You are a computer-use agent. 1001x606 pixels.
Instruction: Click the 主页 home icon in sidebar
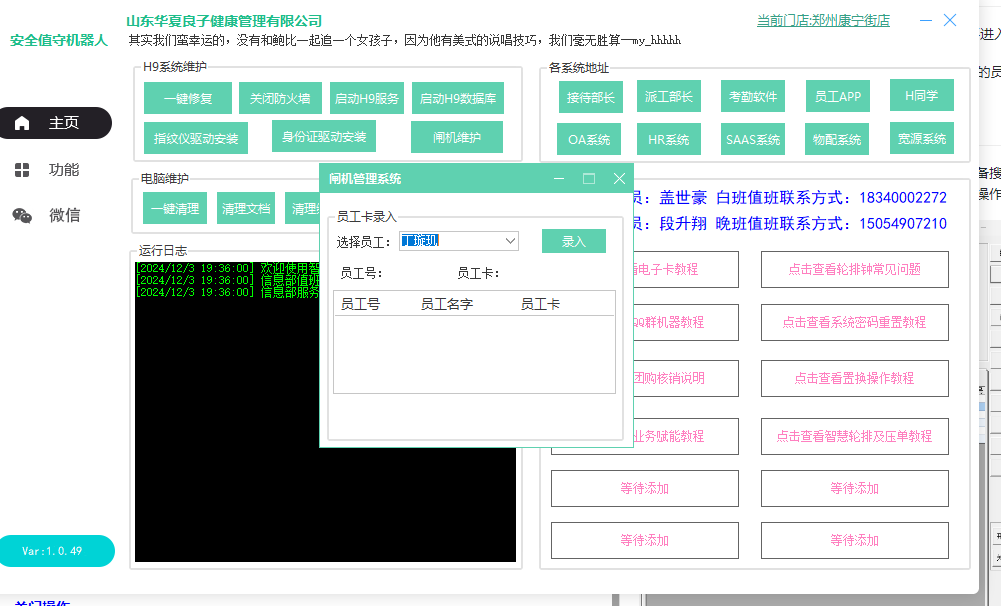pos(23,123)
